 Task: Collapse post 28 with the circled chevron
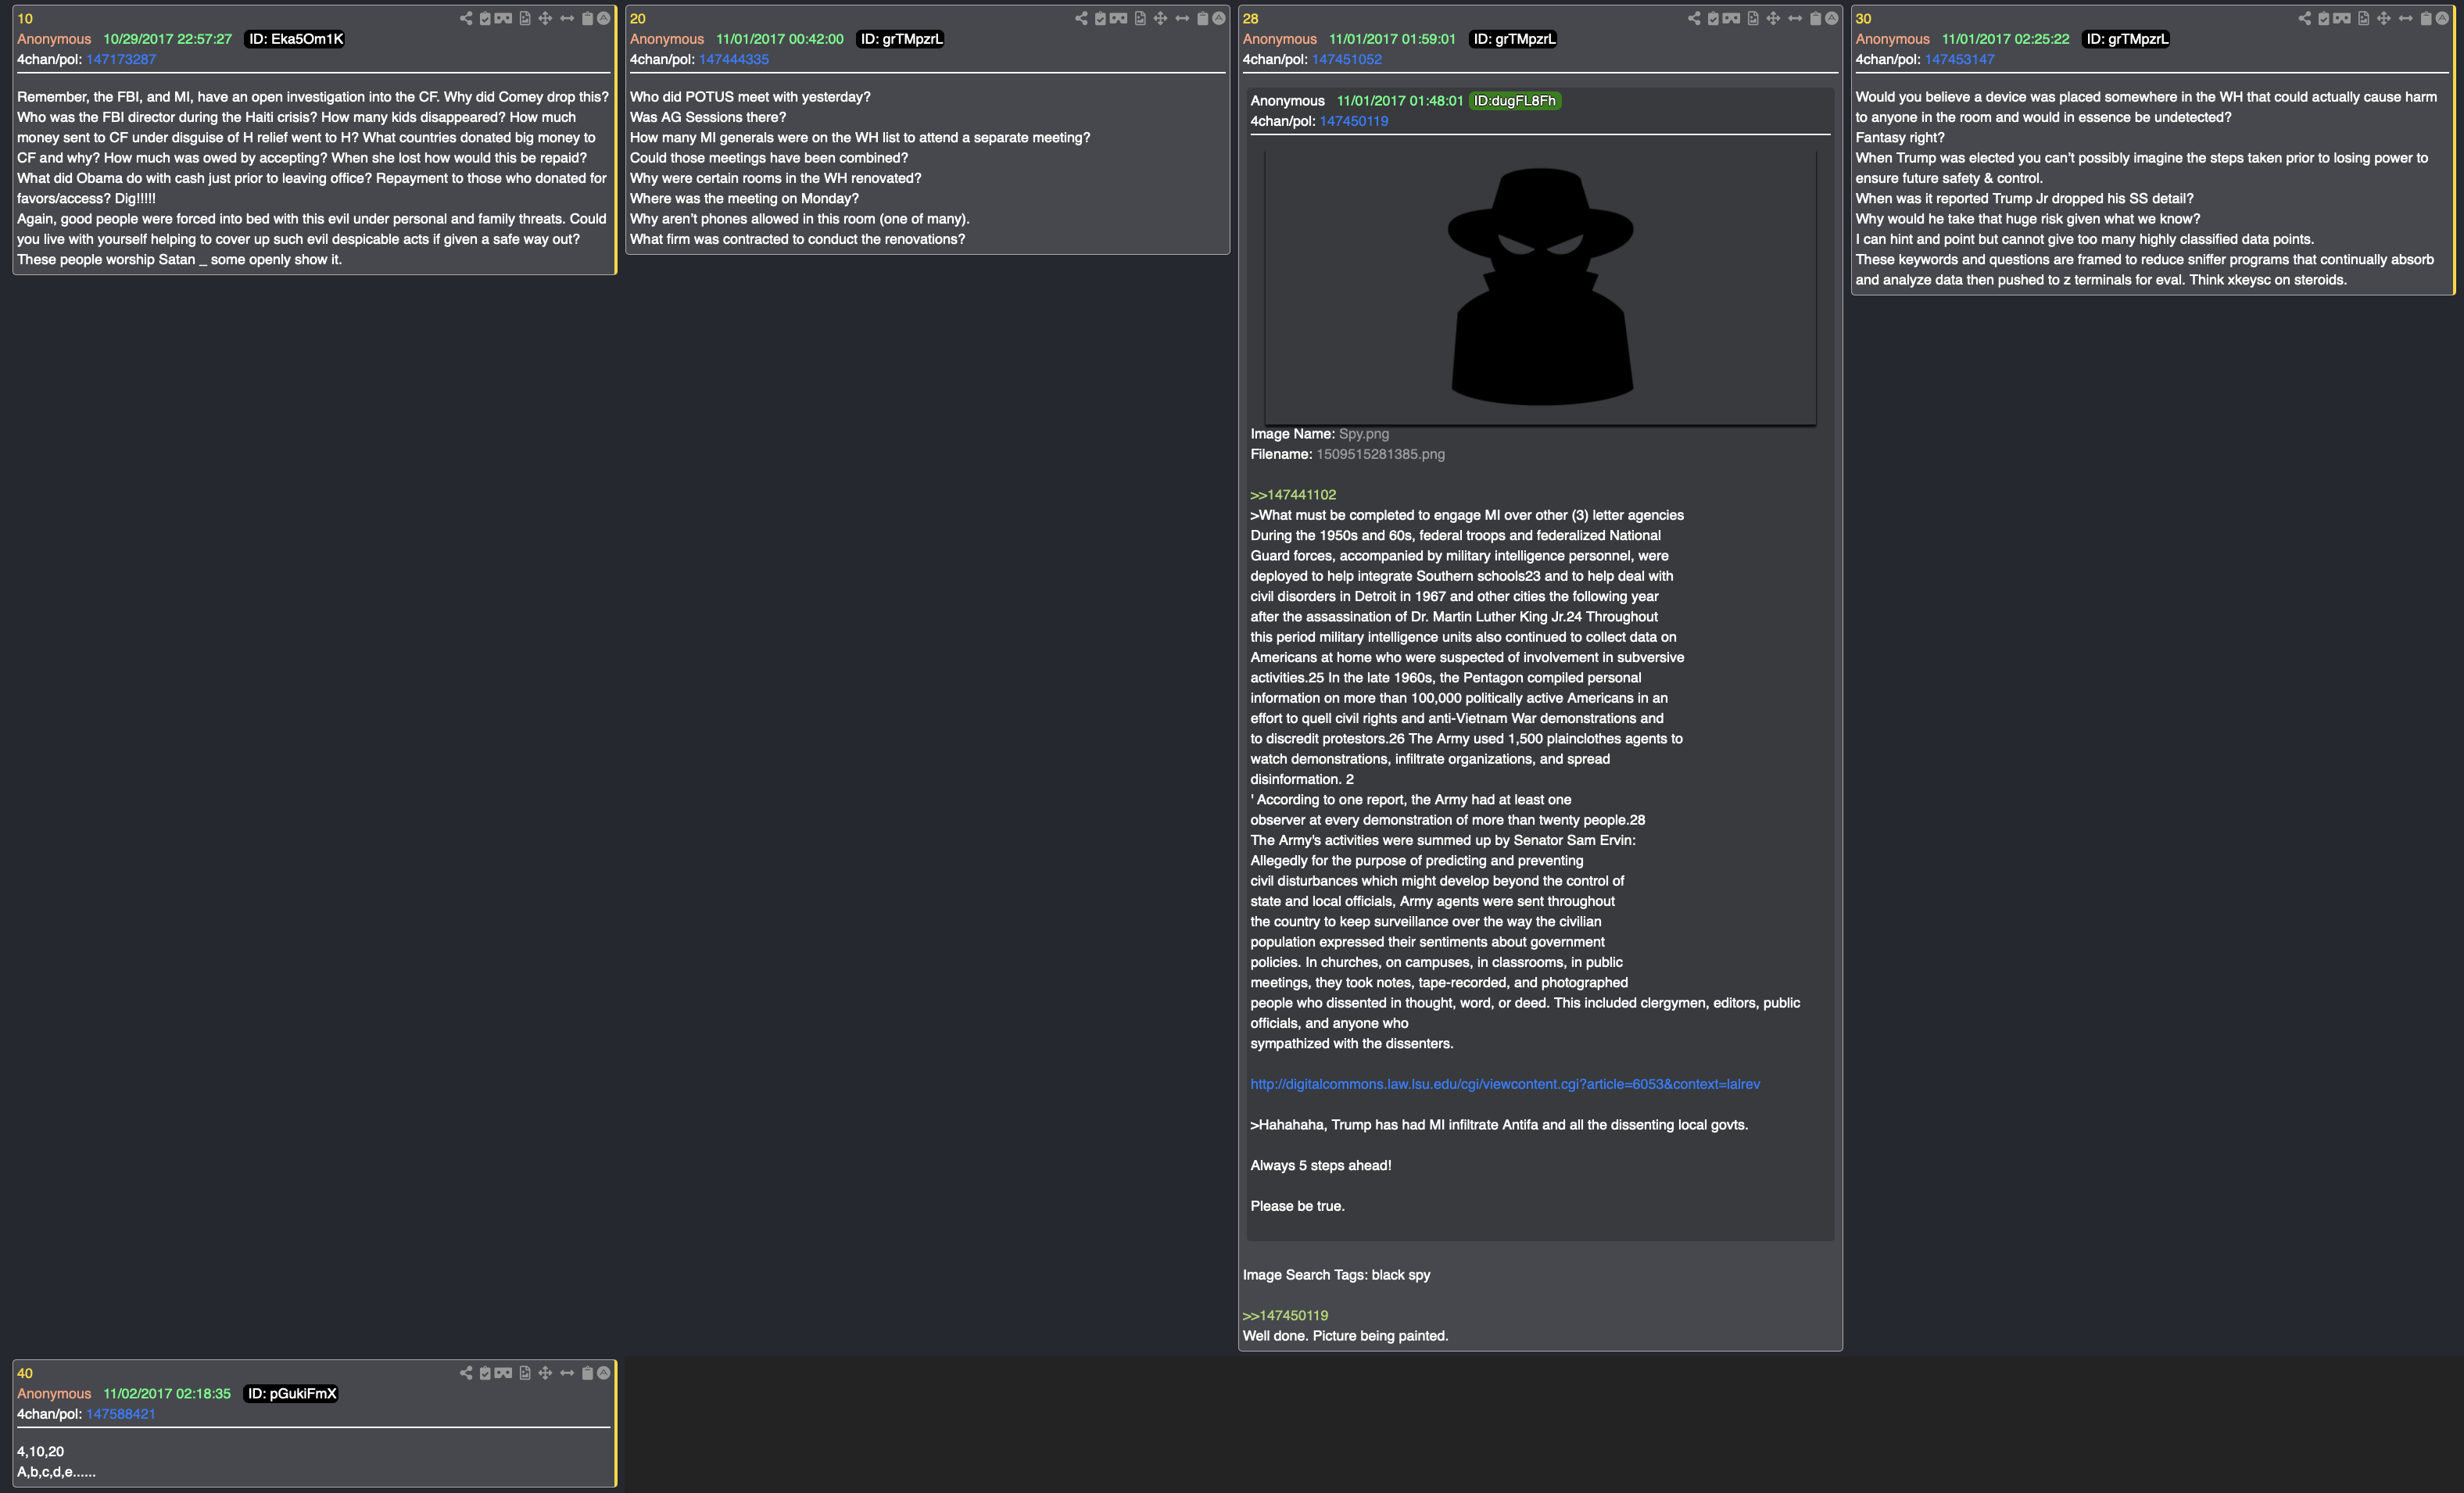1832,18
